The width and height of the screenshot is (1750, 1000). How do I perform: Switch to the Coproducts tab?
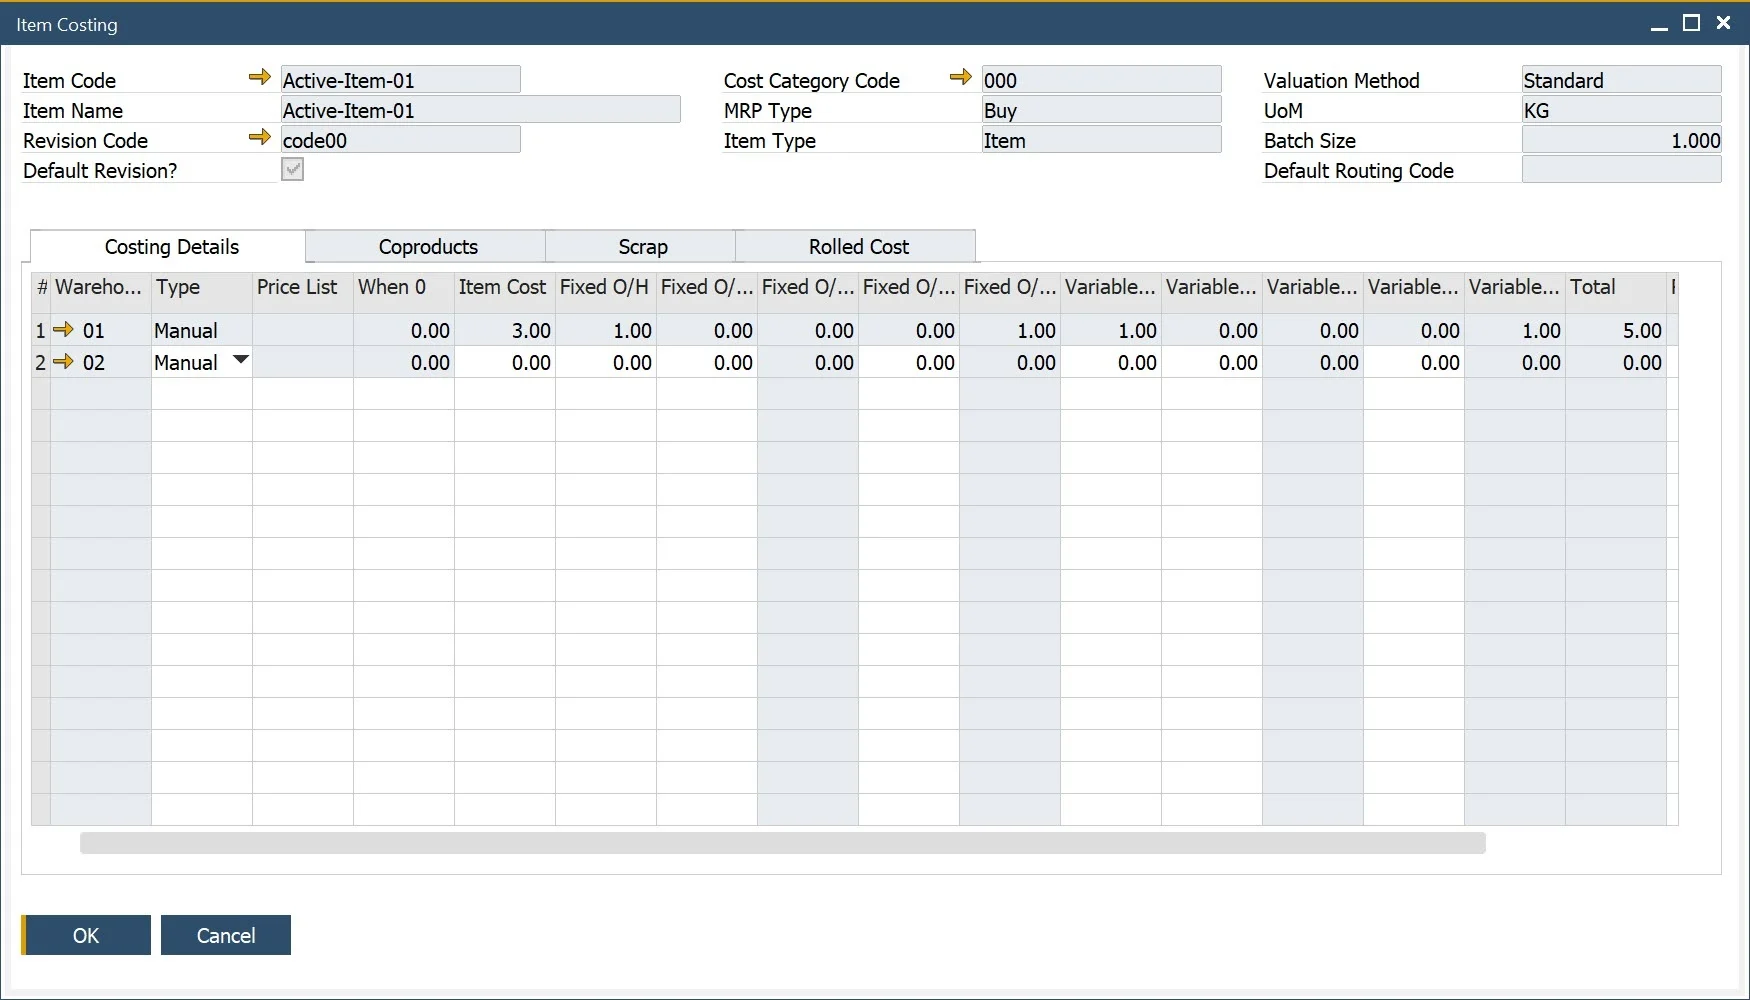(x=427, y=246)
